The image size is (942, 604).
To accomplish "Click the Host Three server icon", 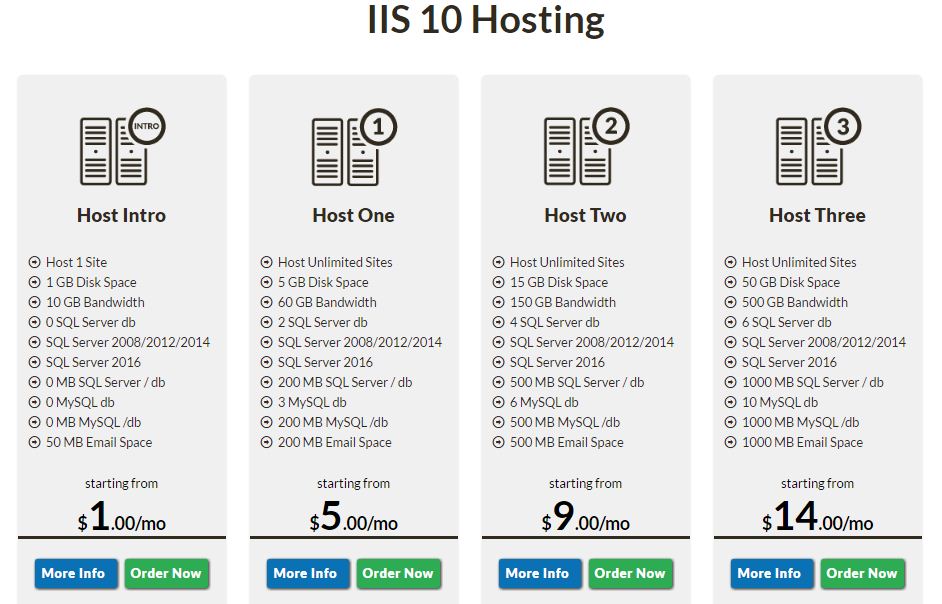I will 818,146.
